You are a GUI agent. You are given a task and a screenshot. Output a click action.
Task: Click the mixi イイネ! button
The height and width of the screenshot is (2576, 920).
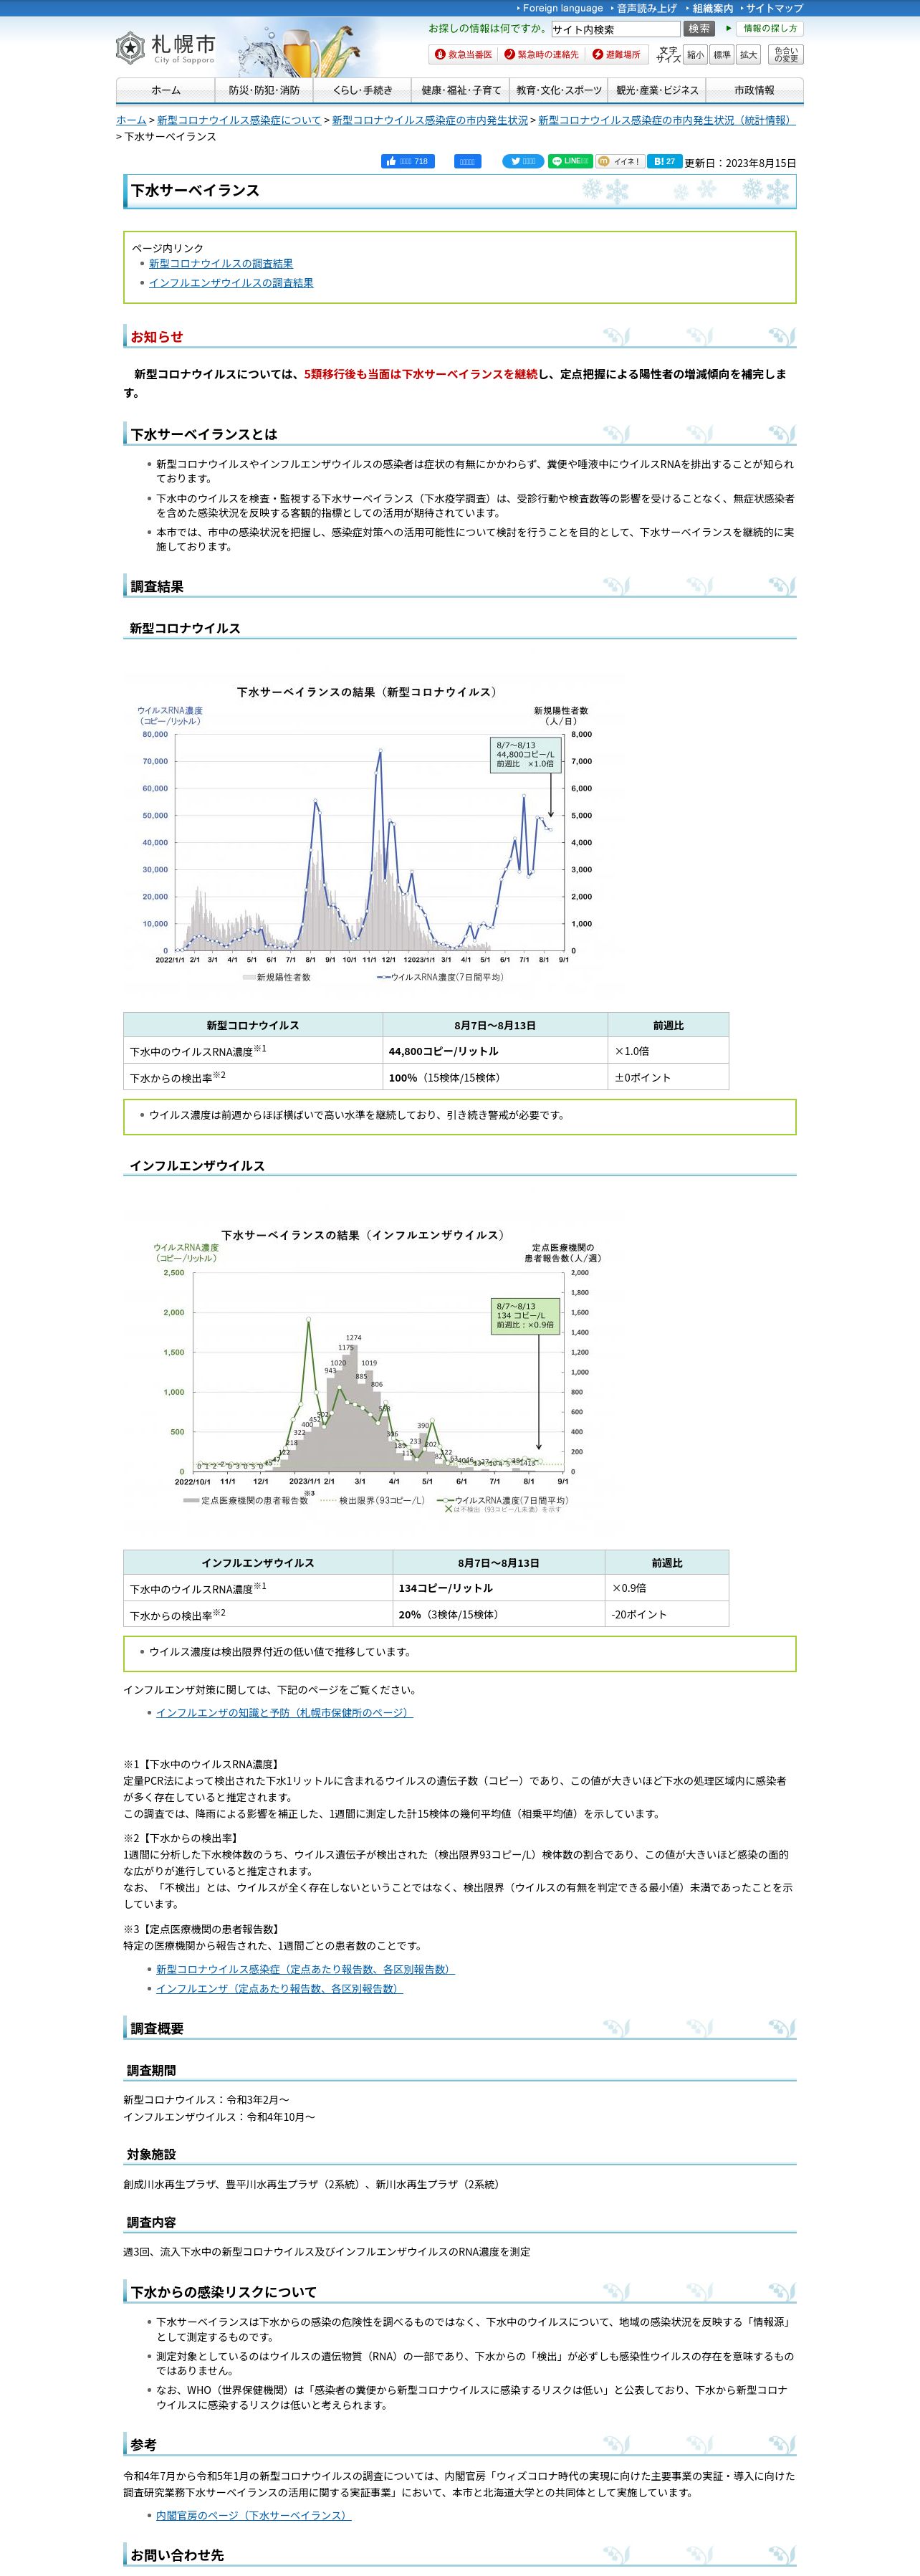pyautogui.click(x=620, y=161)
